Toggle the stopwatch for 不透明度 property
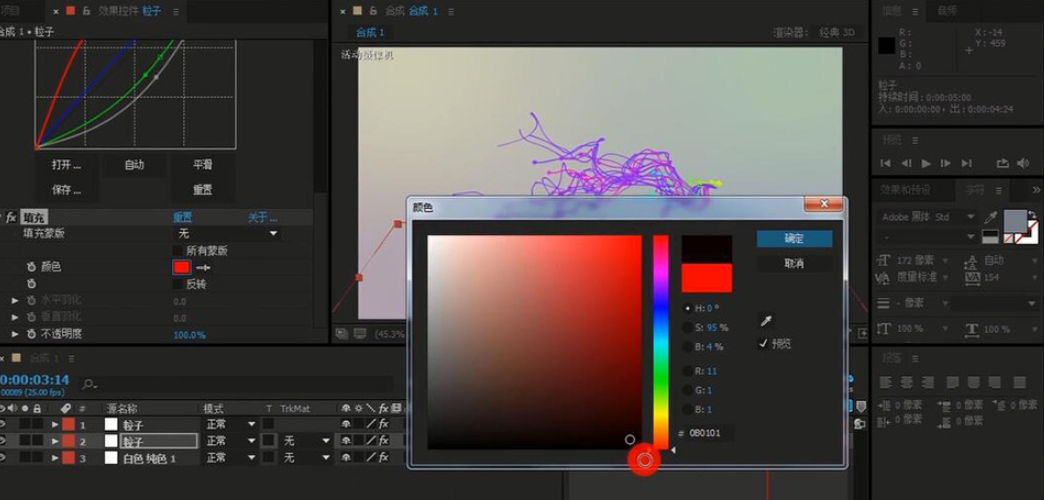The height and width of the screenshot is (500, 1044). 31,334
